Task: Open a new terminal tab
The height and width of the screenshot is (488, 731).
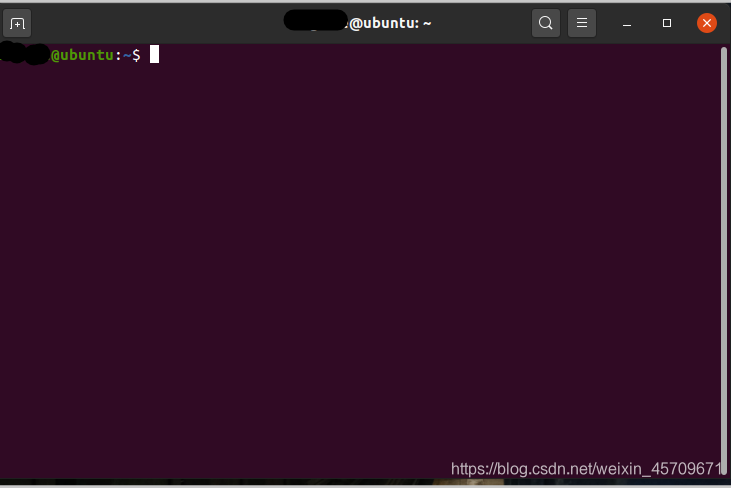Action: (17, 23)
